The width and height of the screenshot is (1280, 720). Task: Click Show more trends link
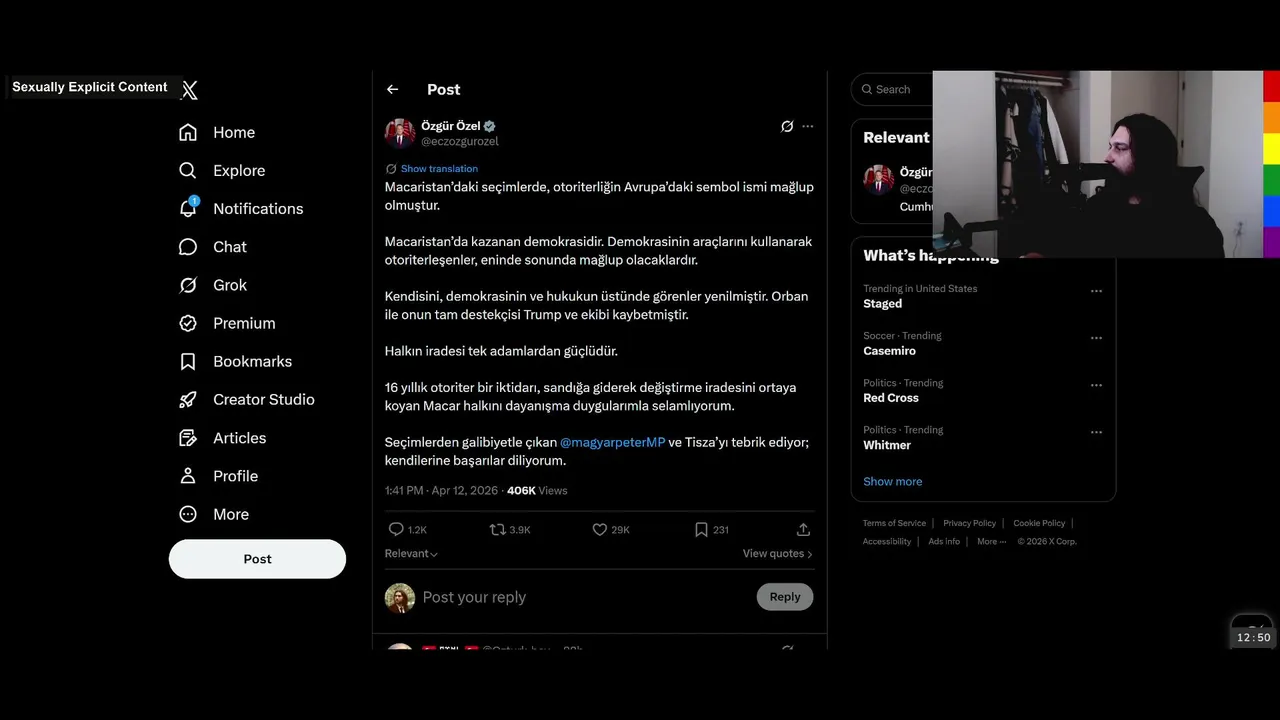[893, 481]
